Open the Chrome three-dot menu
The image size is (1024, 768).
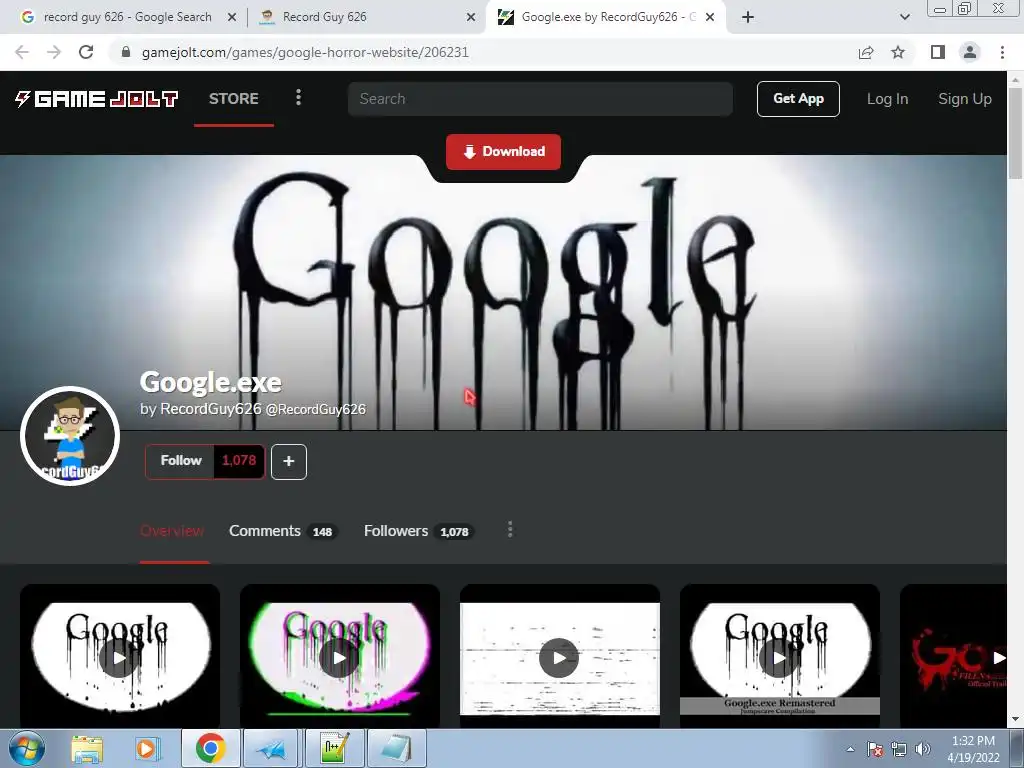1002,52
